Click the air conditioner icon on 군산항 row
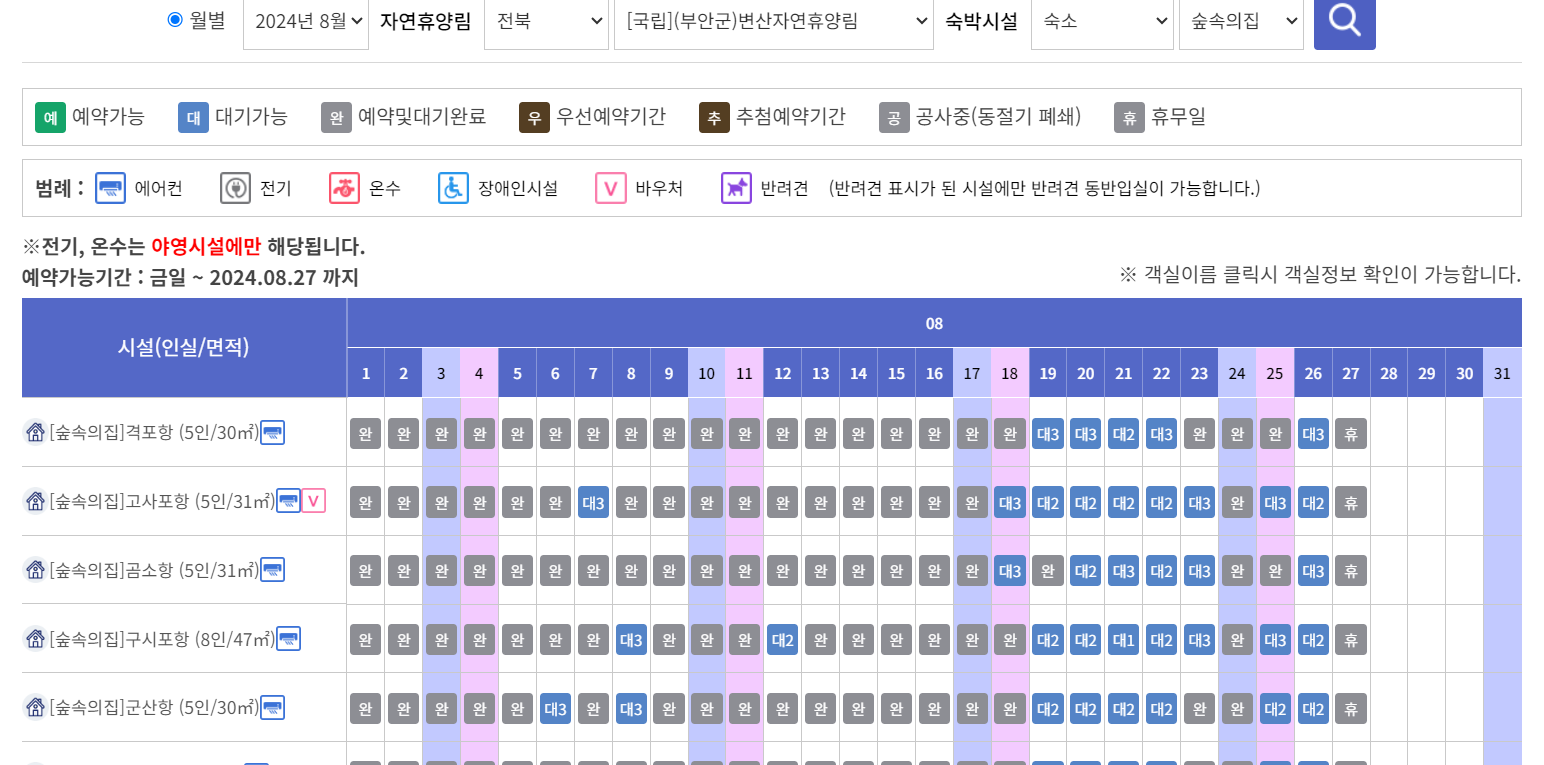 point(272,707)
